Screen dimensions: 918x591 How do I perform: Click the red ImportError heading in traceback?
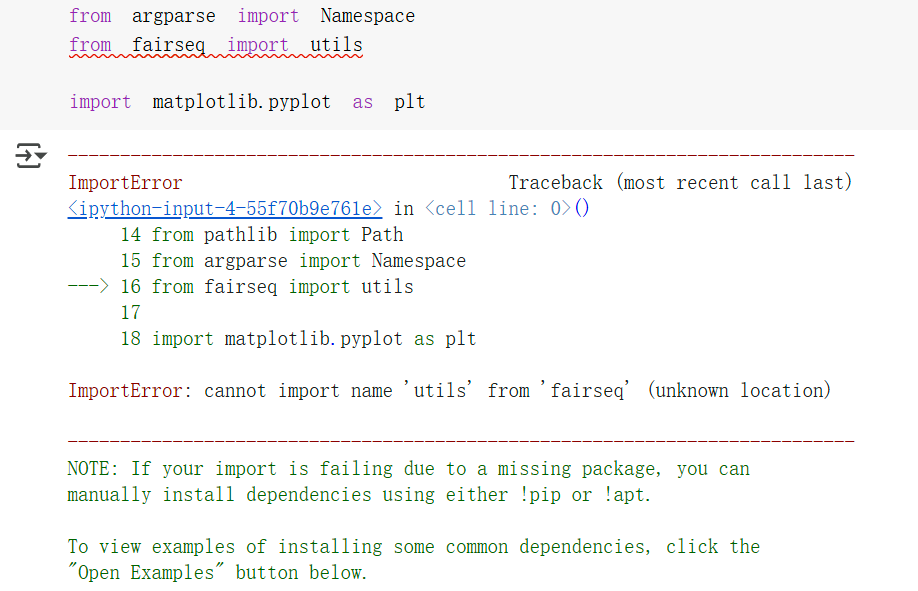pos(125,182)
